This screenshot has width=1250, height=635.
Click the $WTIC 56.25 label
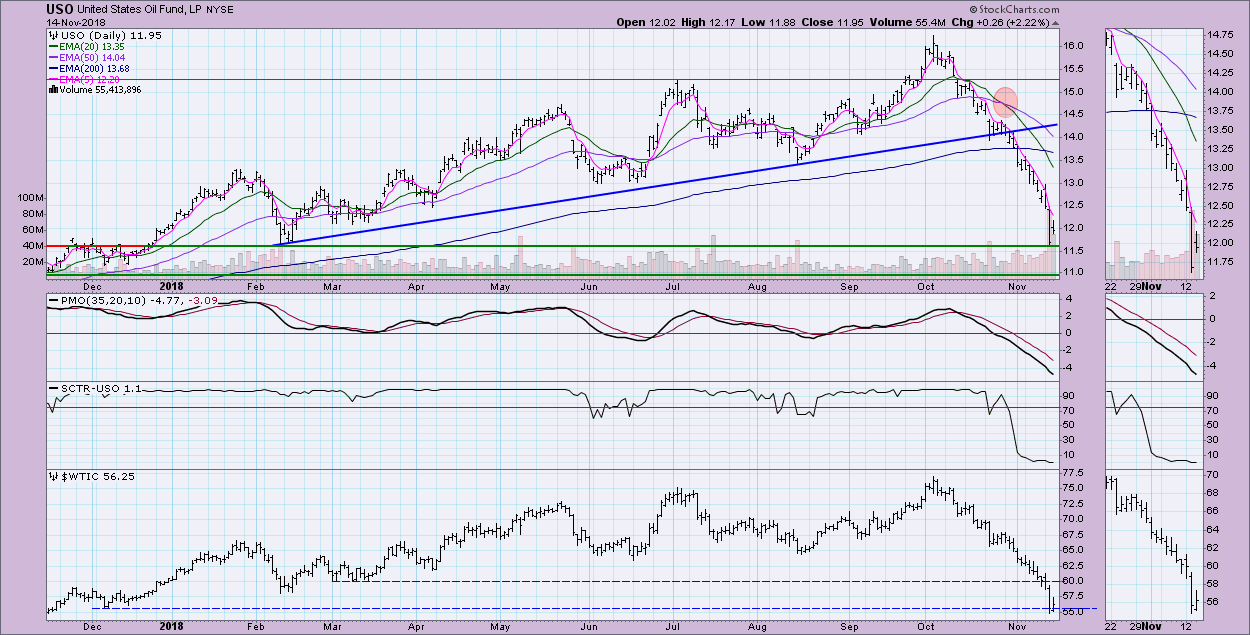[97, 477]
